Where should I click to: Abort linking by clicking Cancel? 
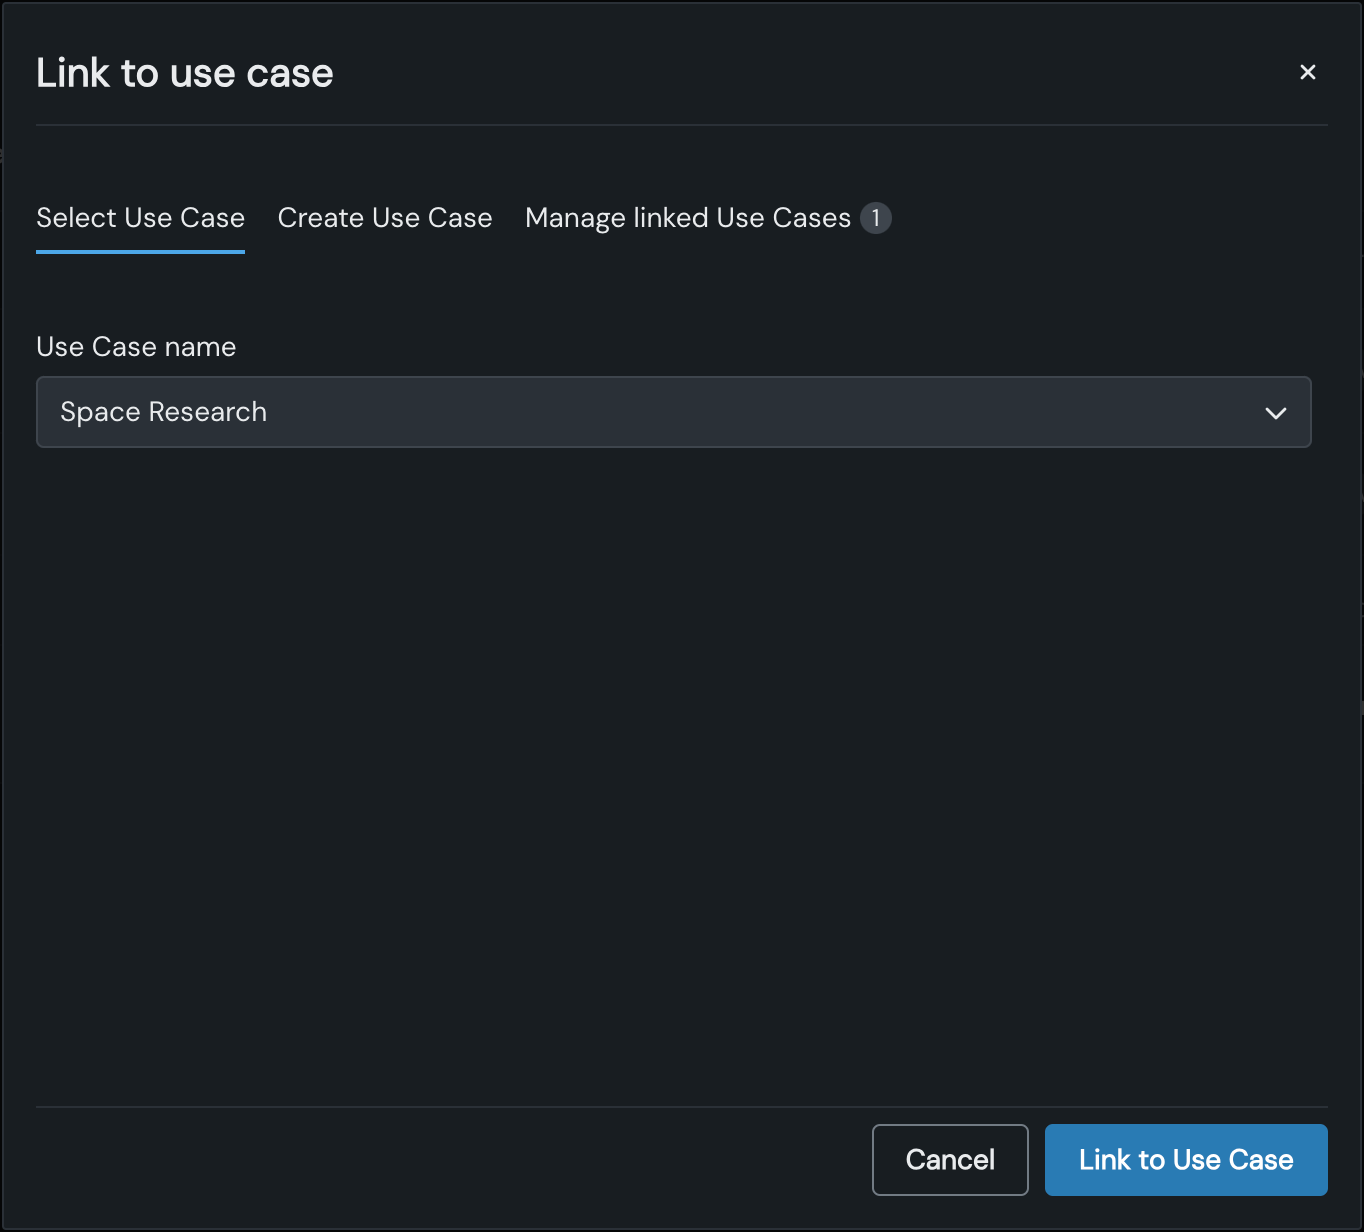pos(949,1160)
